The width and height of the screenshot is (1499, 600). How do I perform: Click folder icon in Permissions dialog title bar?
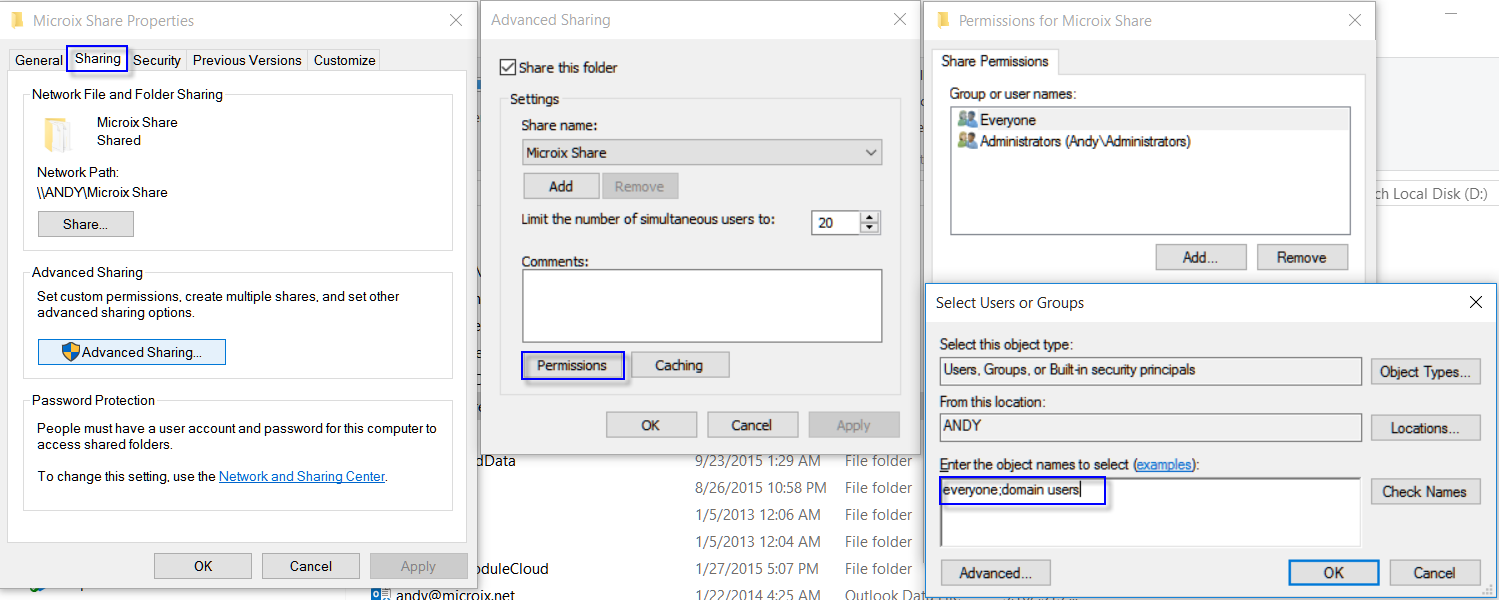(x=942, y=20)
